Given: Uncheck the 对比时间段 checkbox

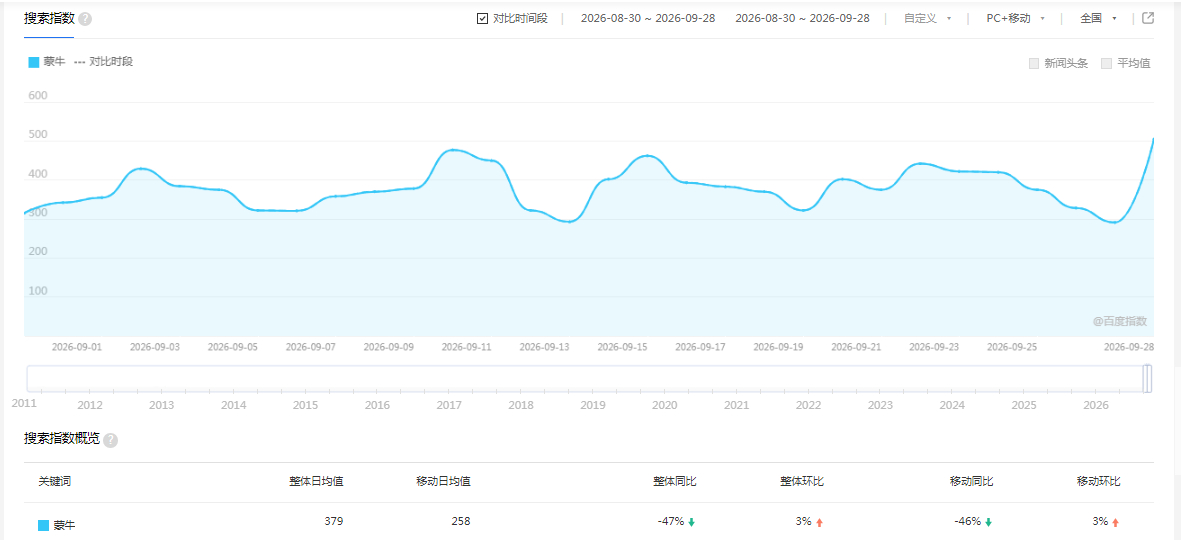Looking at the screenshot, I should [x=483, y=18].
